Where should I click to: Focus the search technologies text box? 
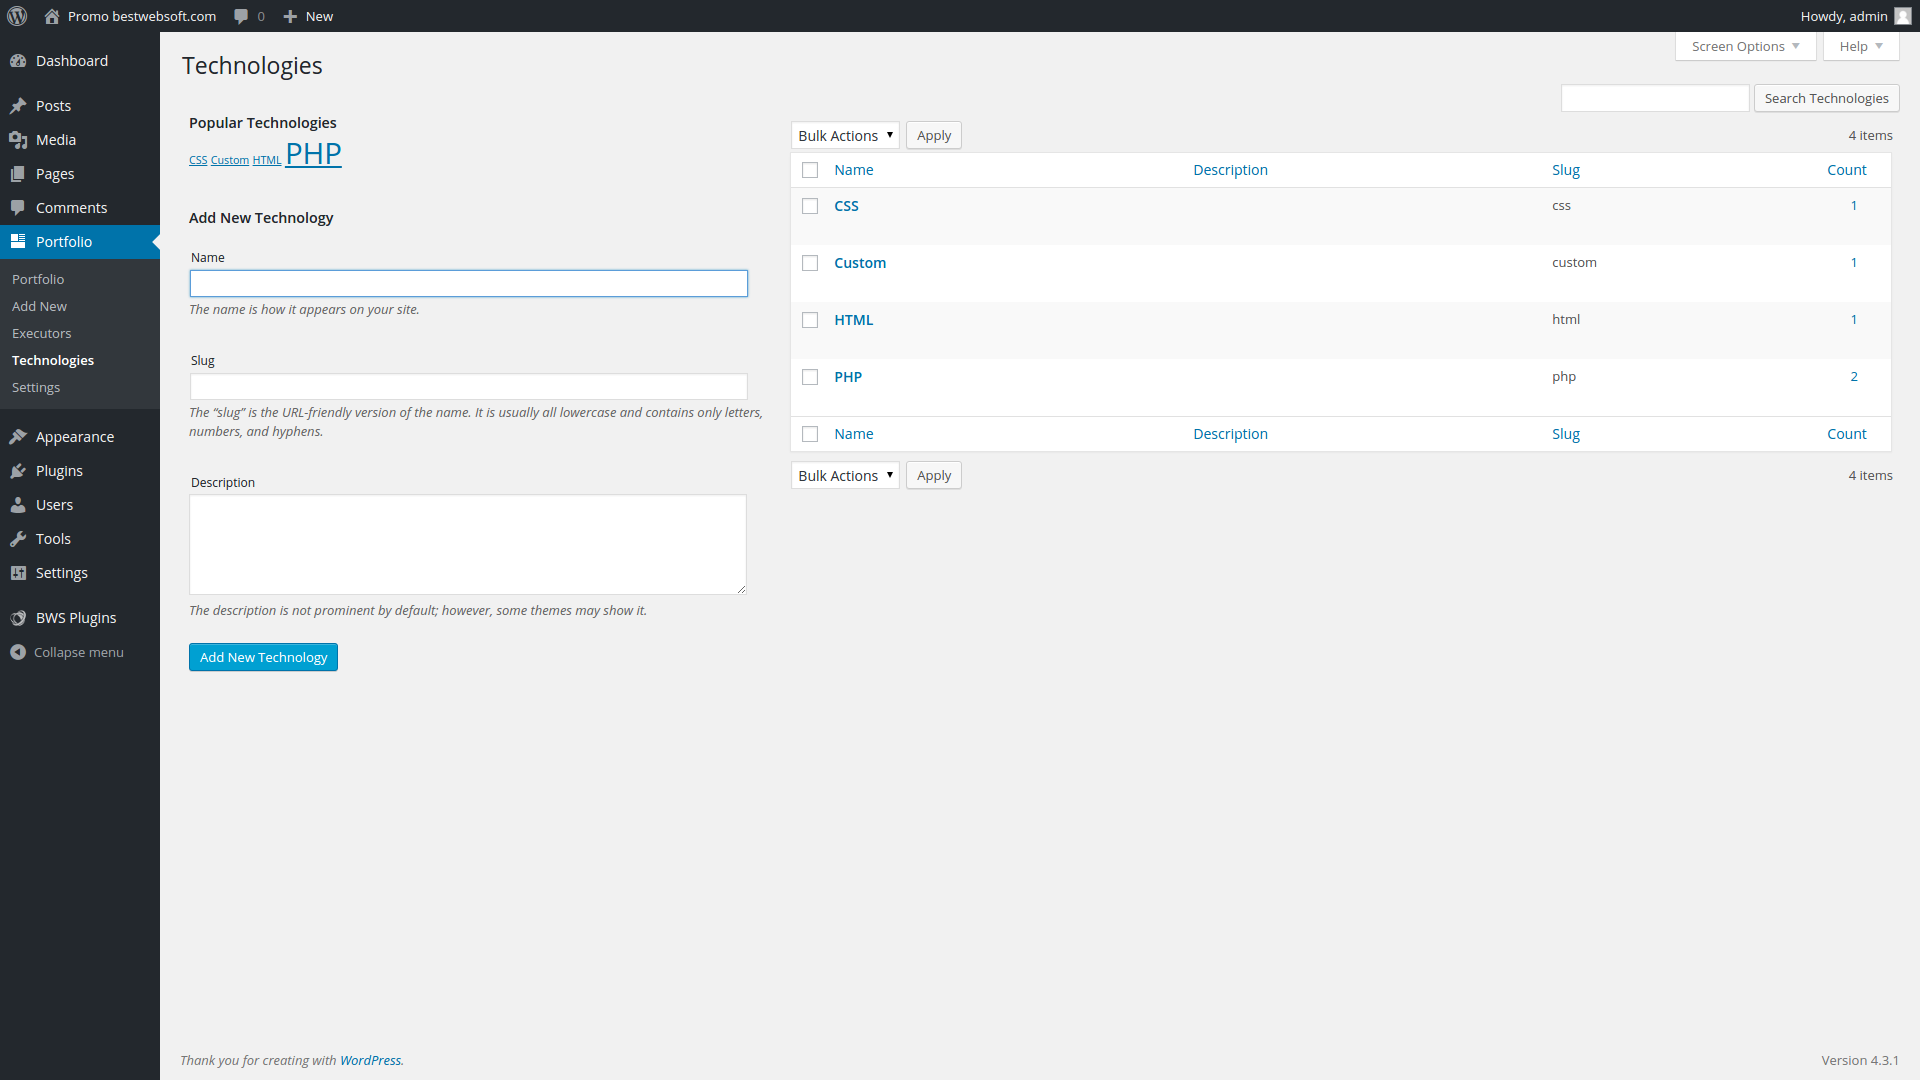[1655, 98]
